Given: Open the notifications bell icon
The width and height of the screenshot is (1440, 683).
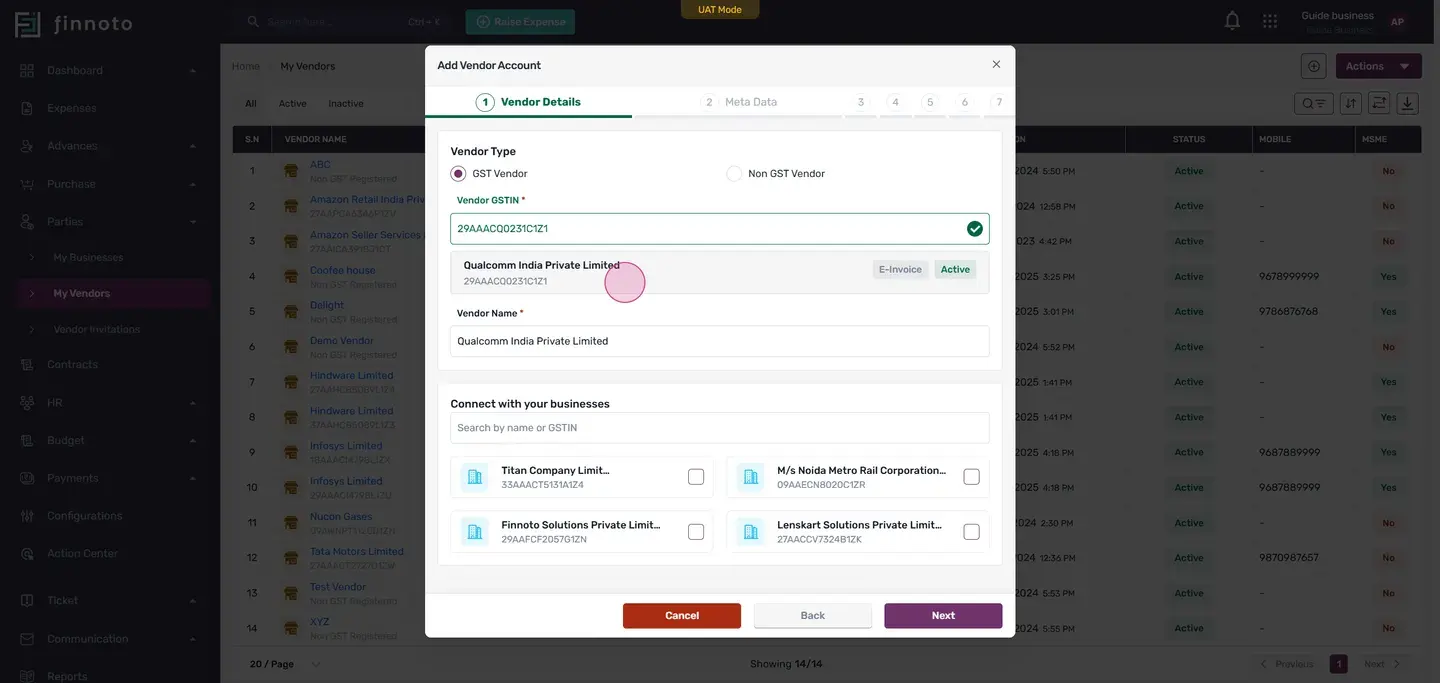Looking at the screenshot, I should pyautogui.click(x=1232, y=21).
